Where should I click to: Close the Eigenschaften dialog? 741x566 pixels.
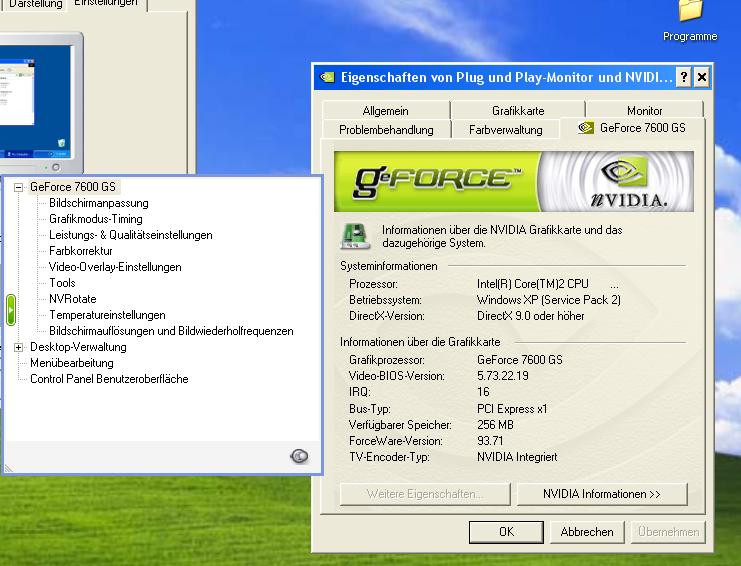702,77
